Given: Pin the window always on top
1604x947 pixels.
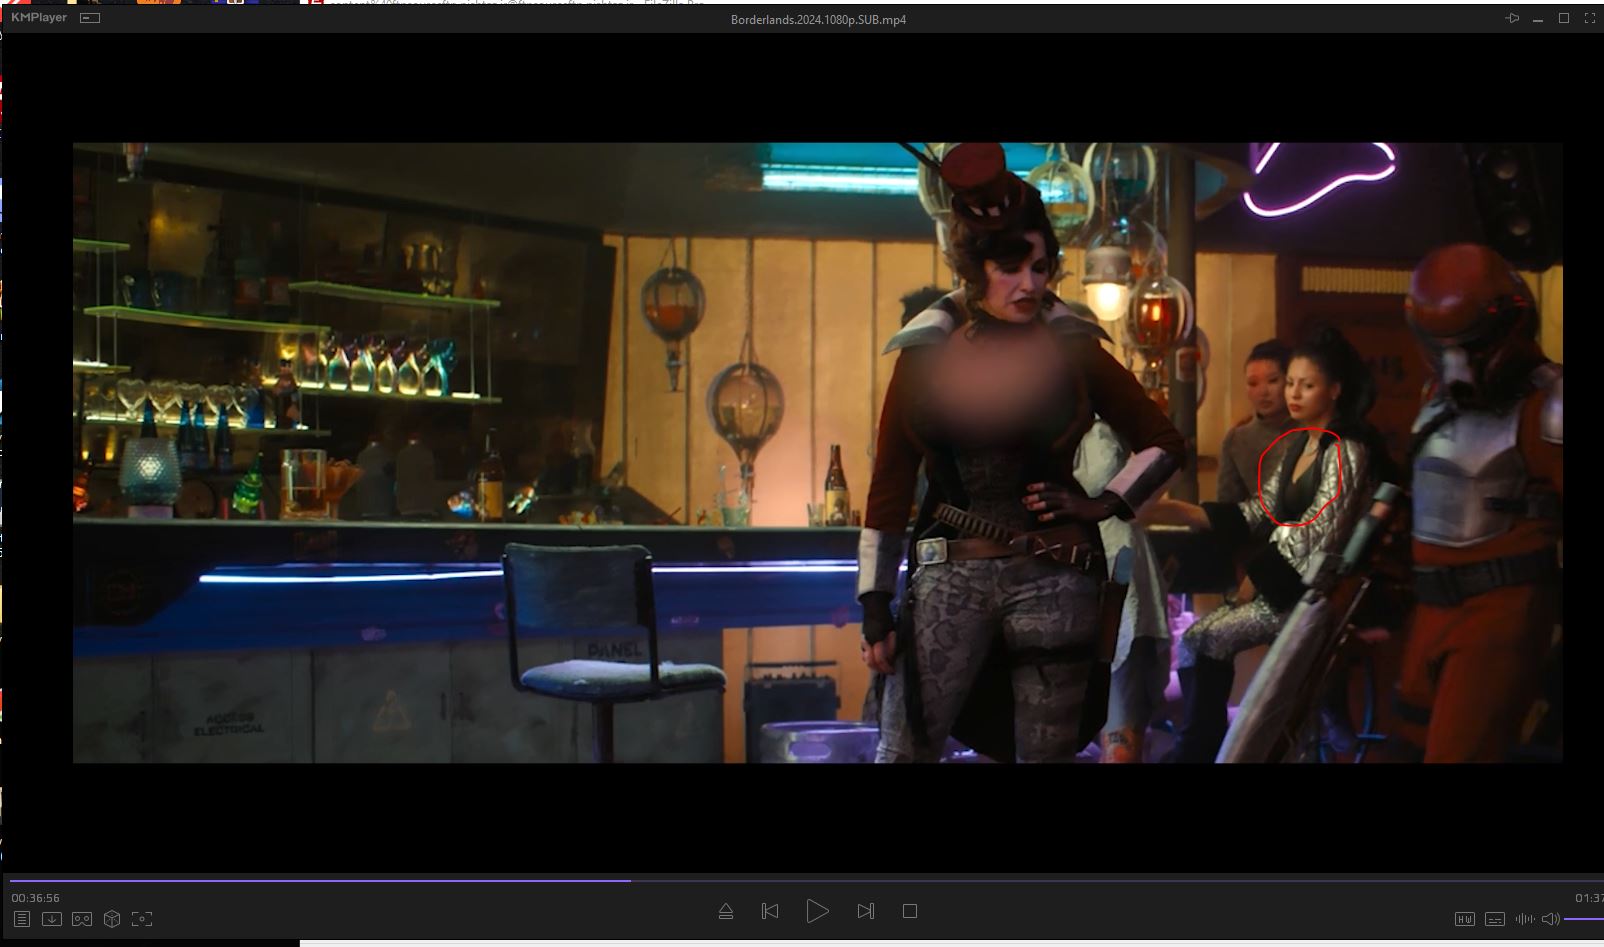Looking at the screenshot, I should point(1512,19).
